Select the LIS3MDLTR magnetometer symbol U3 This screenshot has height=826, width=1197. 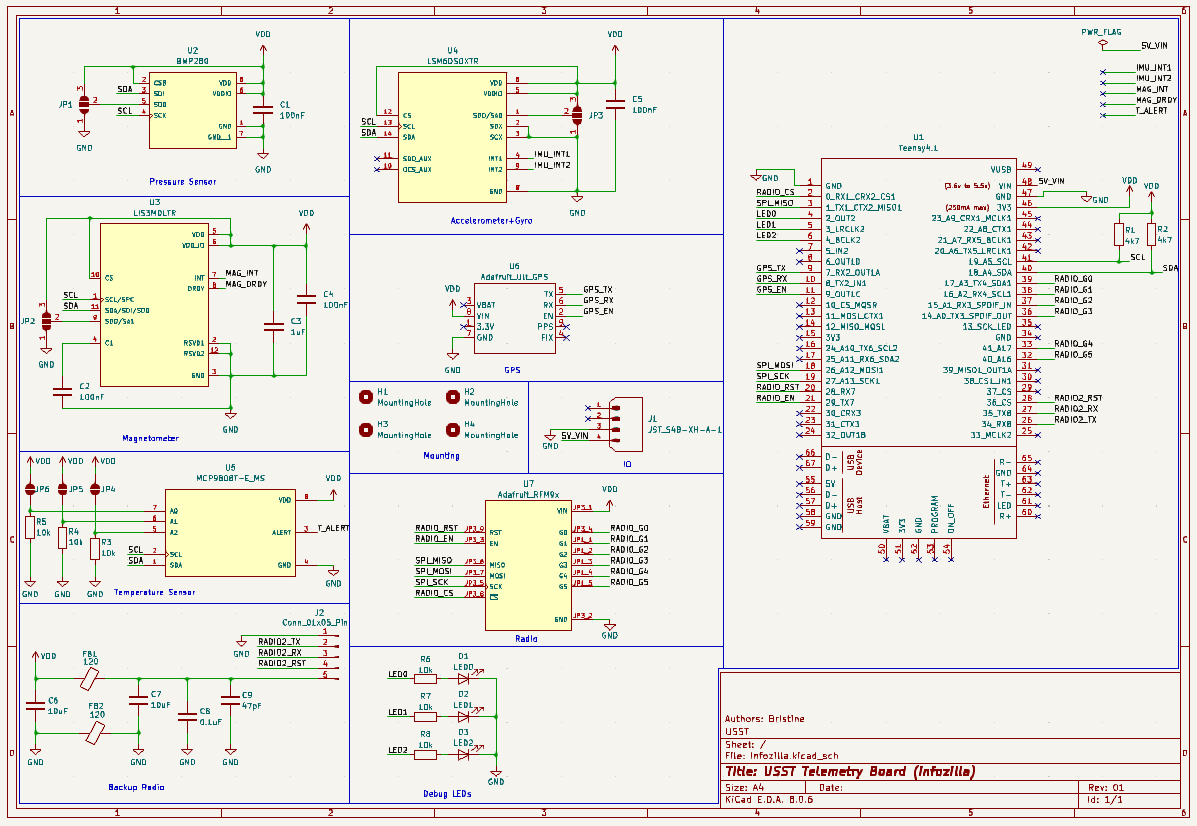click(x=154, y=304)
